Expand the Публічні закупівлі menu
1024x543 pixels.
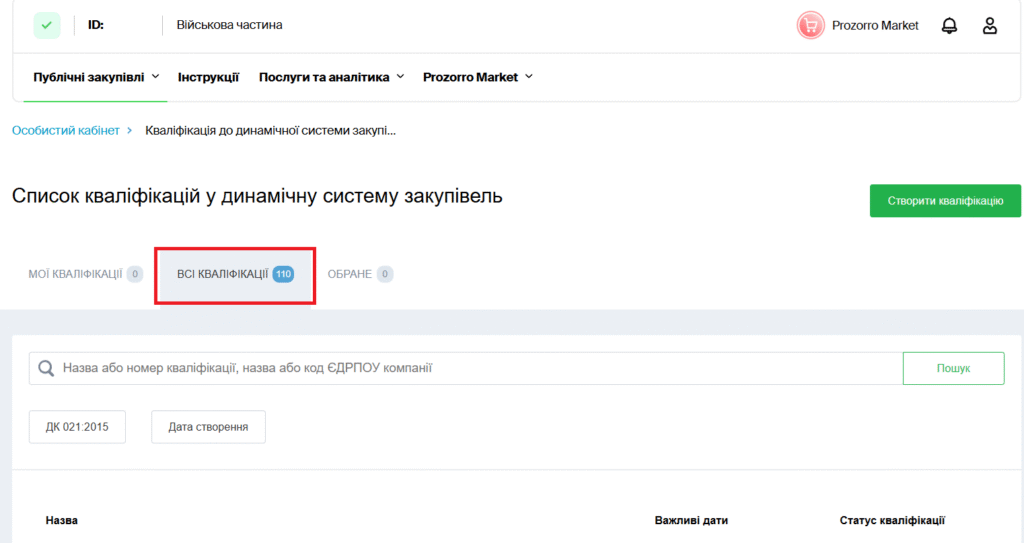click(96, 77)
